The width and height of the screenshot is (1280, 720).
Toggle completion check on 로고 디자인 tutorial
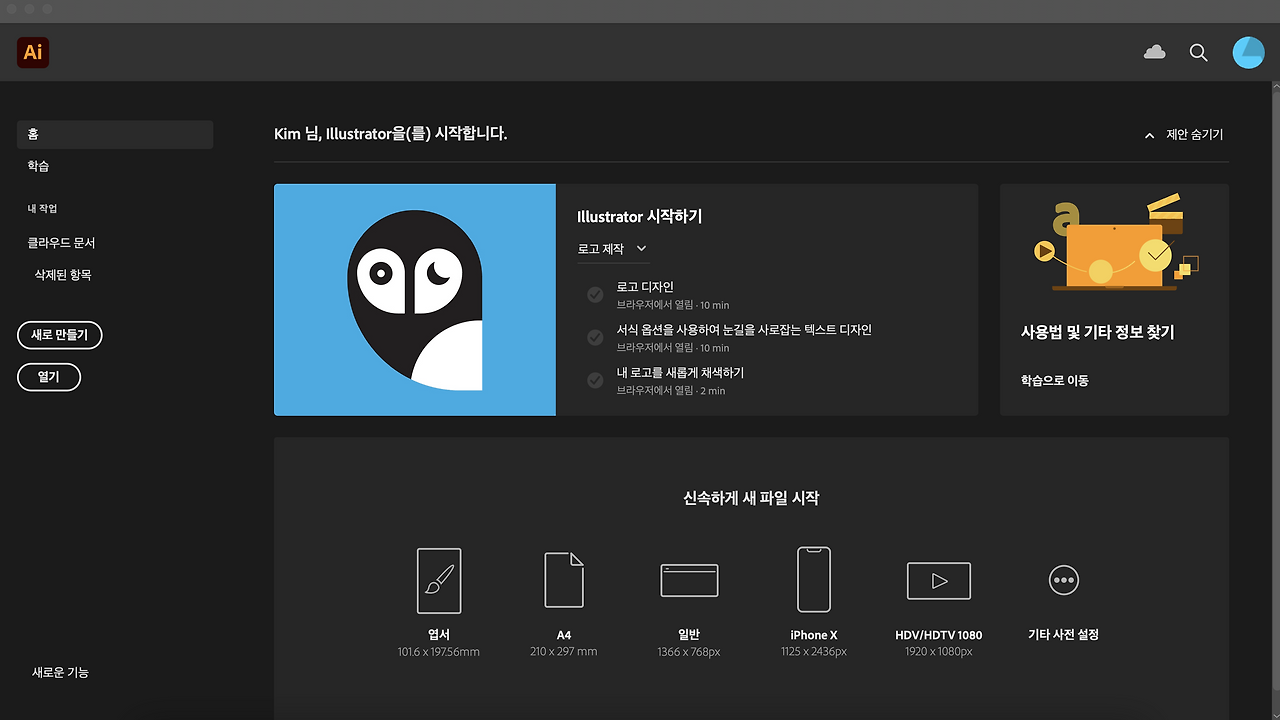tap(595, 294)
